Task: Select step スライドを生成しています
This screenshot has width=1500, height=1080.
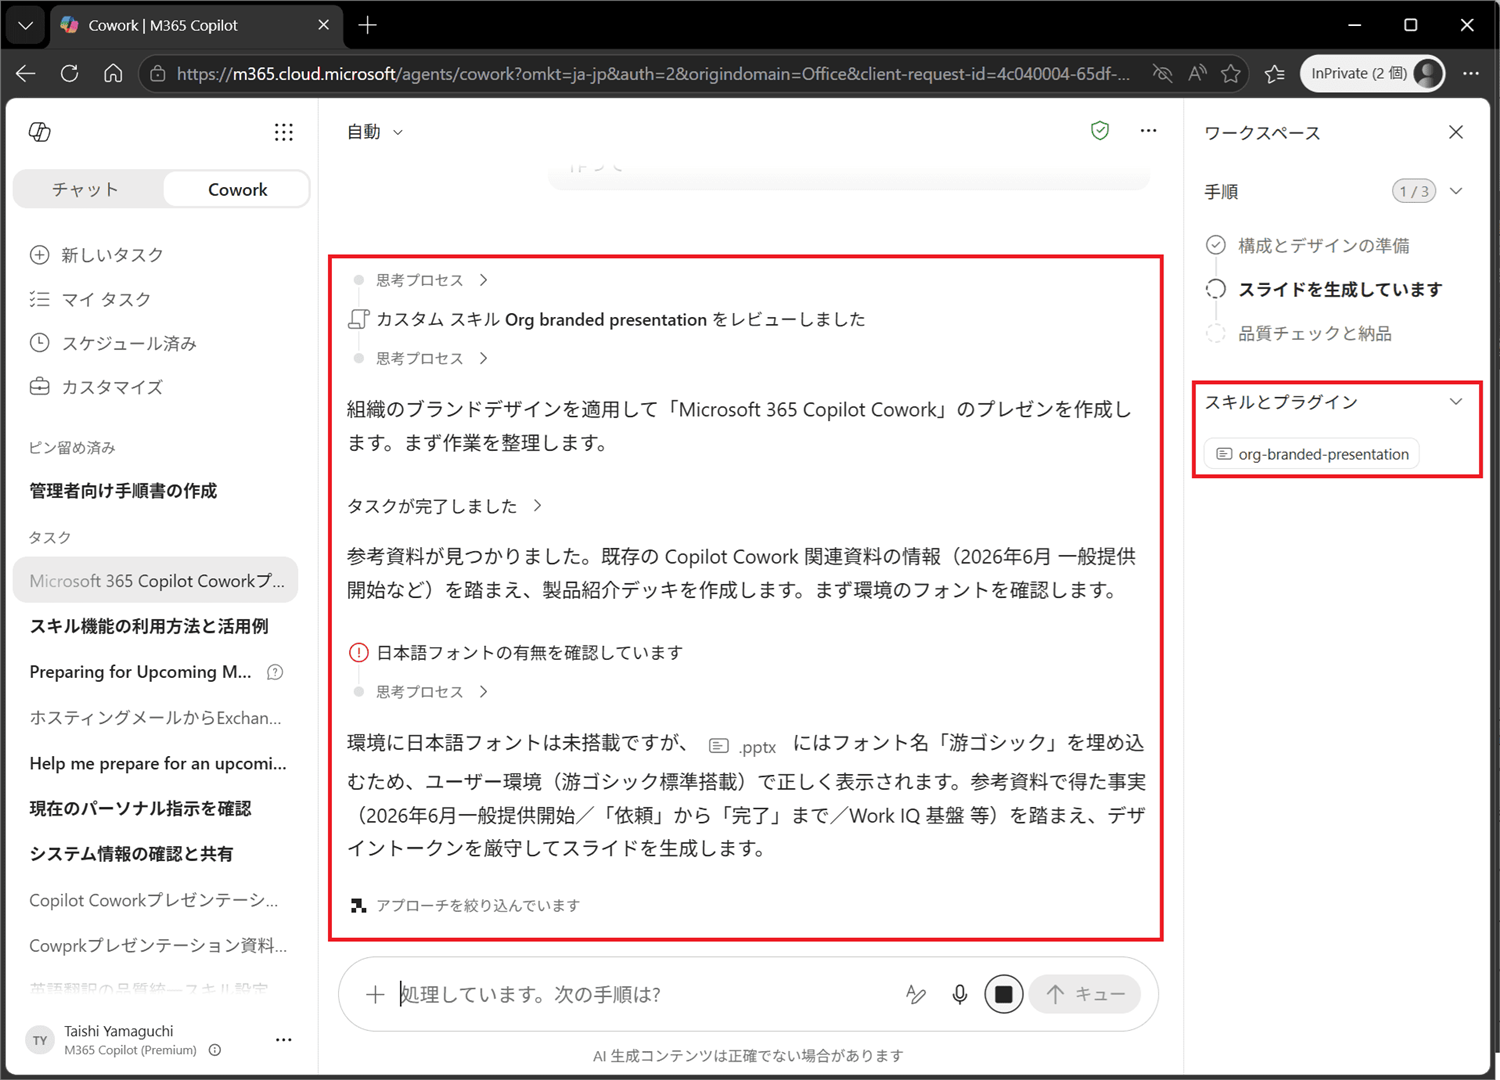Action: (1324, 289)
